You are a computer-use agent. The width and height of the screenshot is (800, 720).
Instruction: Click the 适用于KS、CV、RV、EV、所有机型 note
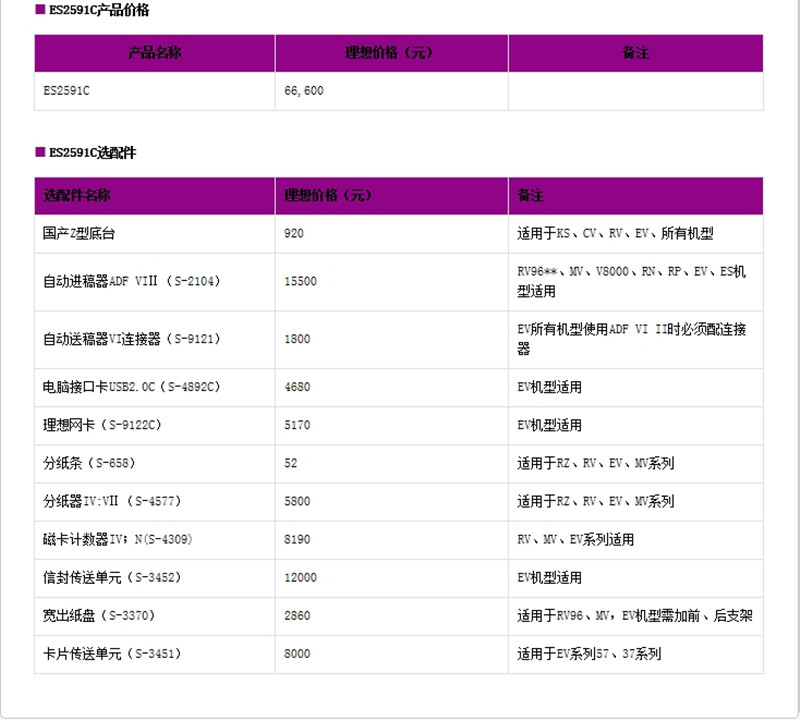615,234
